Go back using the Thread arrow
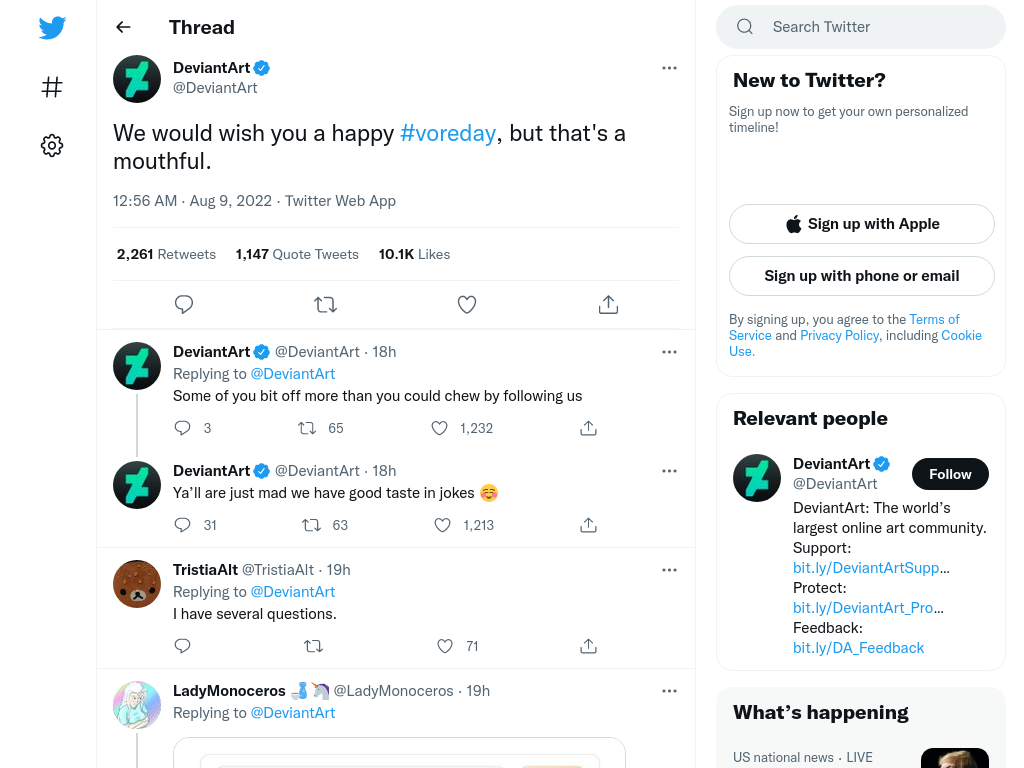The width and height of the screenshot is (1024, 768). pyautogui.click(x=123, y=27)
